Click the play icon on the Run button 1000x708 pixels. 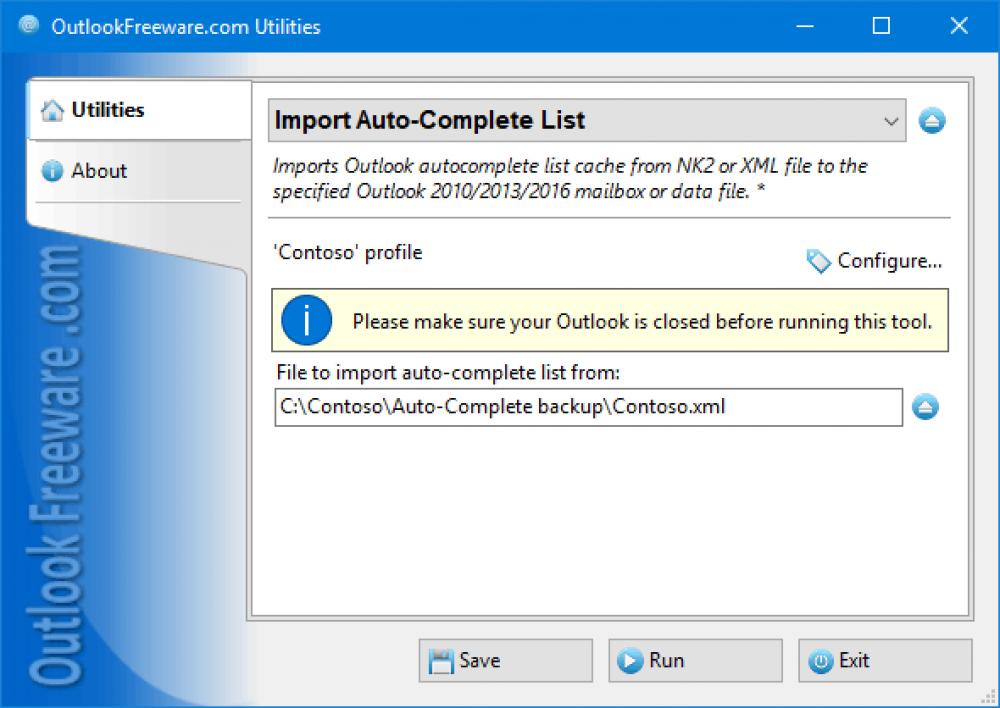pyautogui.click(x=630, y=660)
